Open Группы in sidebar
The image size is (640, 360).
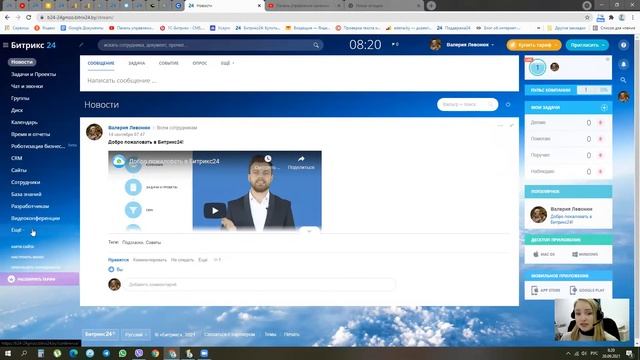20,98
